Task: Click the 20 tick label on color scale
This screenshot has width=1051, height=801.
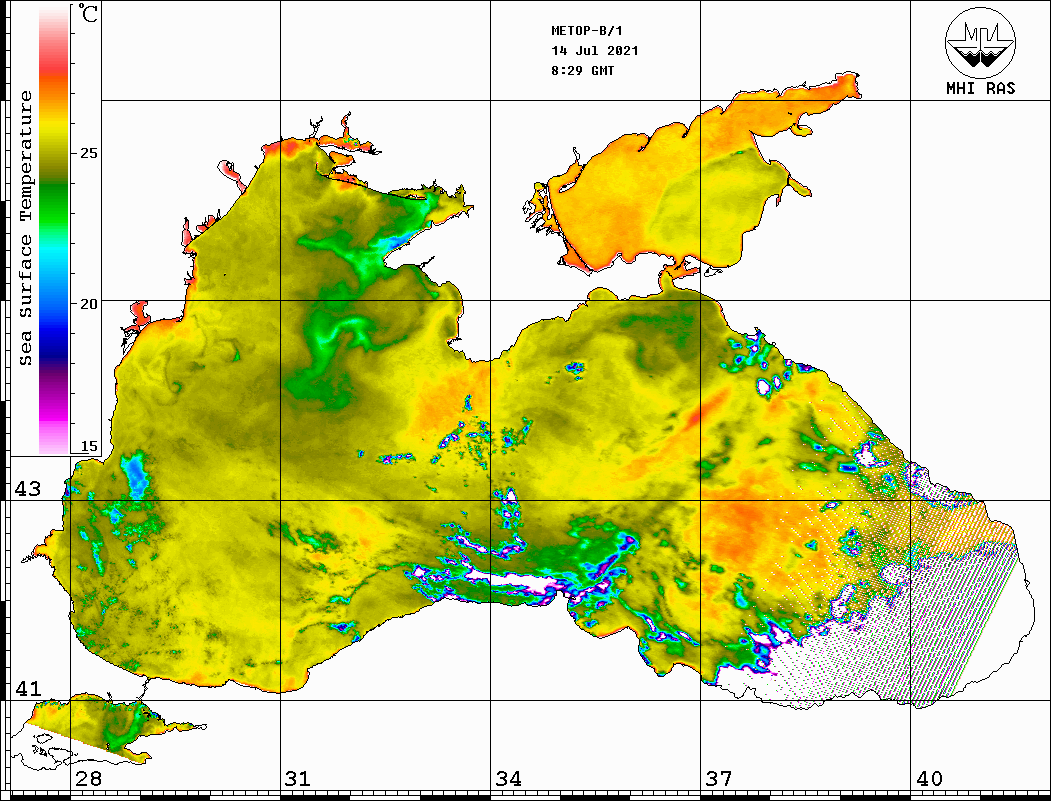Action: 88,304
